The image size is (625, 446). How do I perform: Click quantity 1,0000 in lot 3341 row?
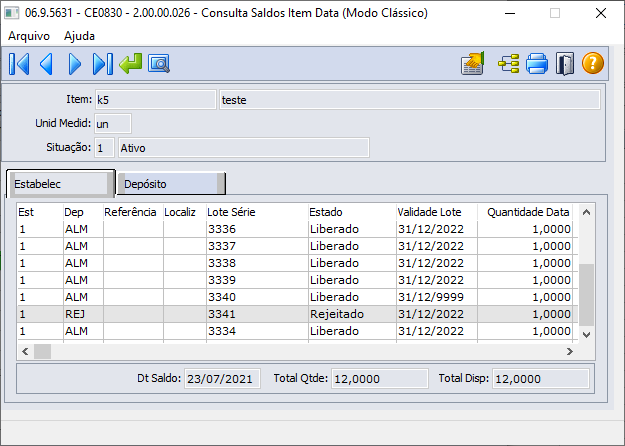(x=525, y=314)
